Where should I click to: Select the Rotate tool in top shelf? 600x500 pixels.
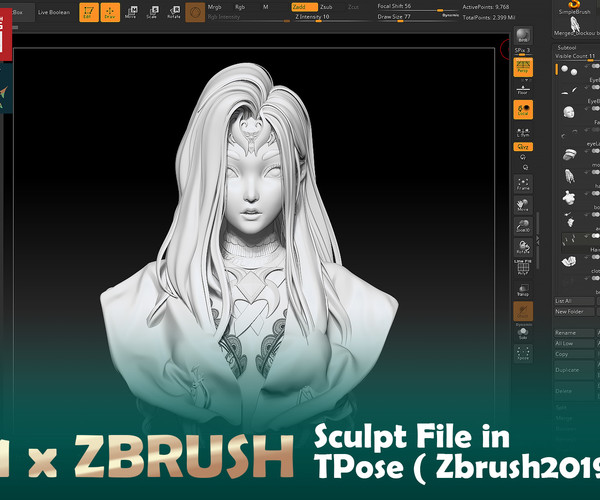(x=174, y=12)
